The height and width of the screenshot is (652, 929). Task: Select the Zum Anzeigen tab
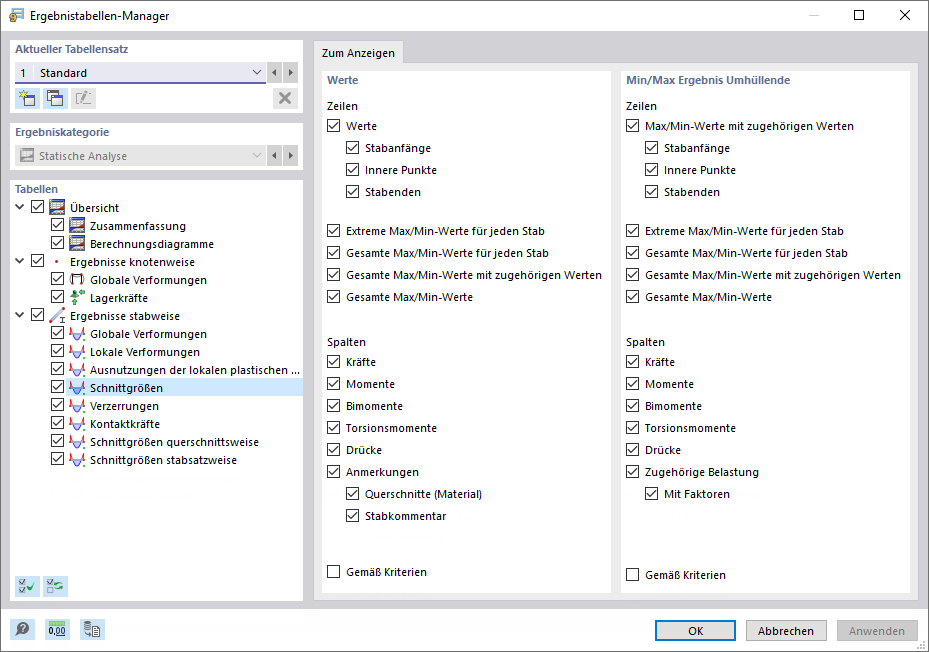tap(358, 53)
